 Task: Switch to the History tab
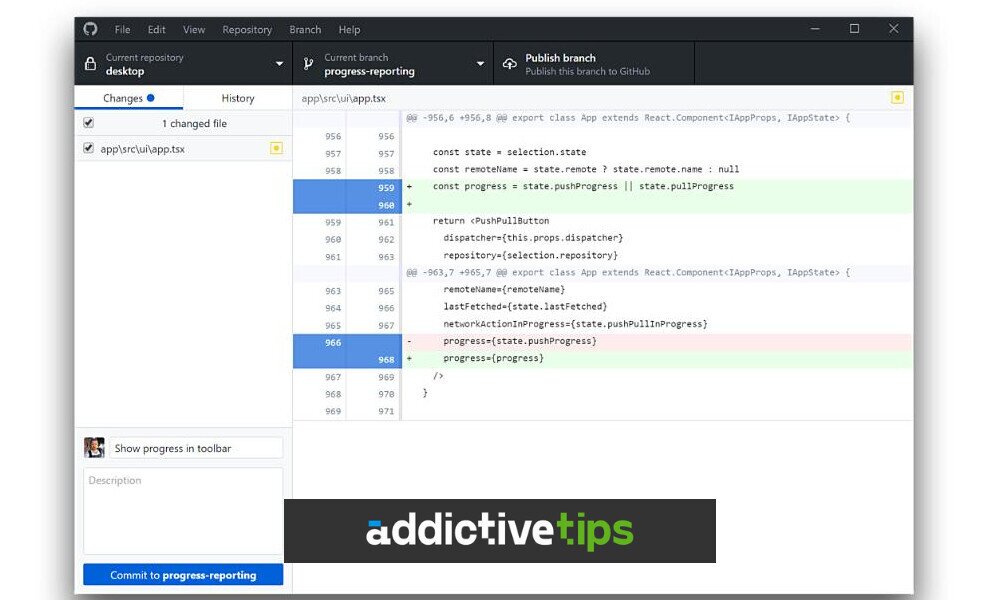coord(238,98)
